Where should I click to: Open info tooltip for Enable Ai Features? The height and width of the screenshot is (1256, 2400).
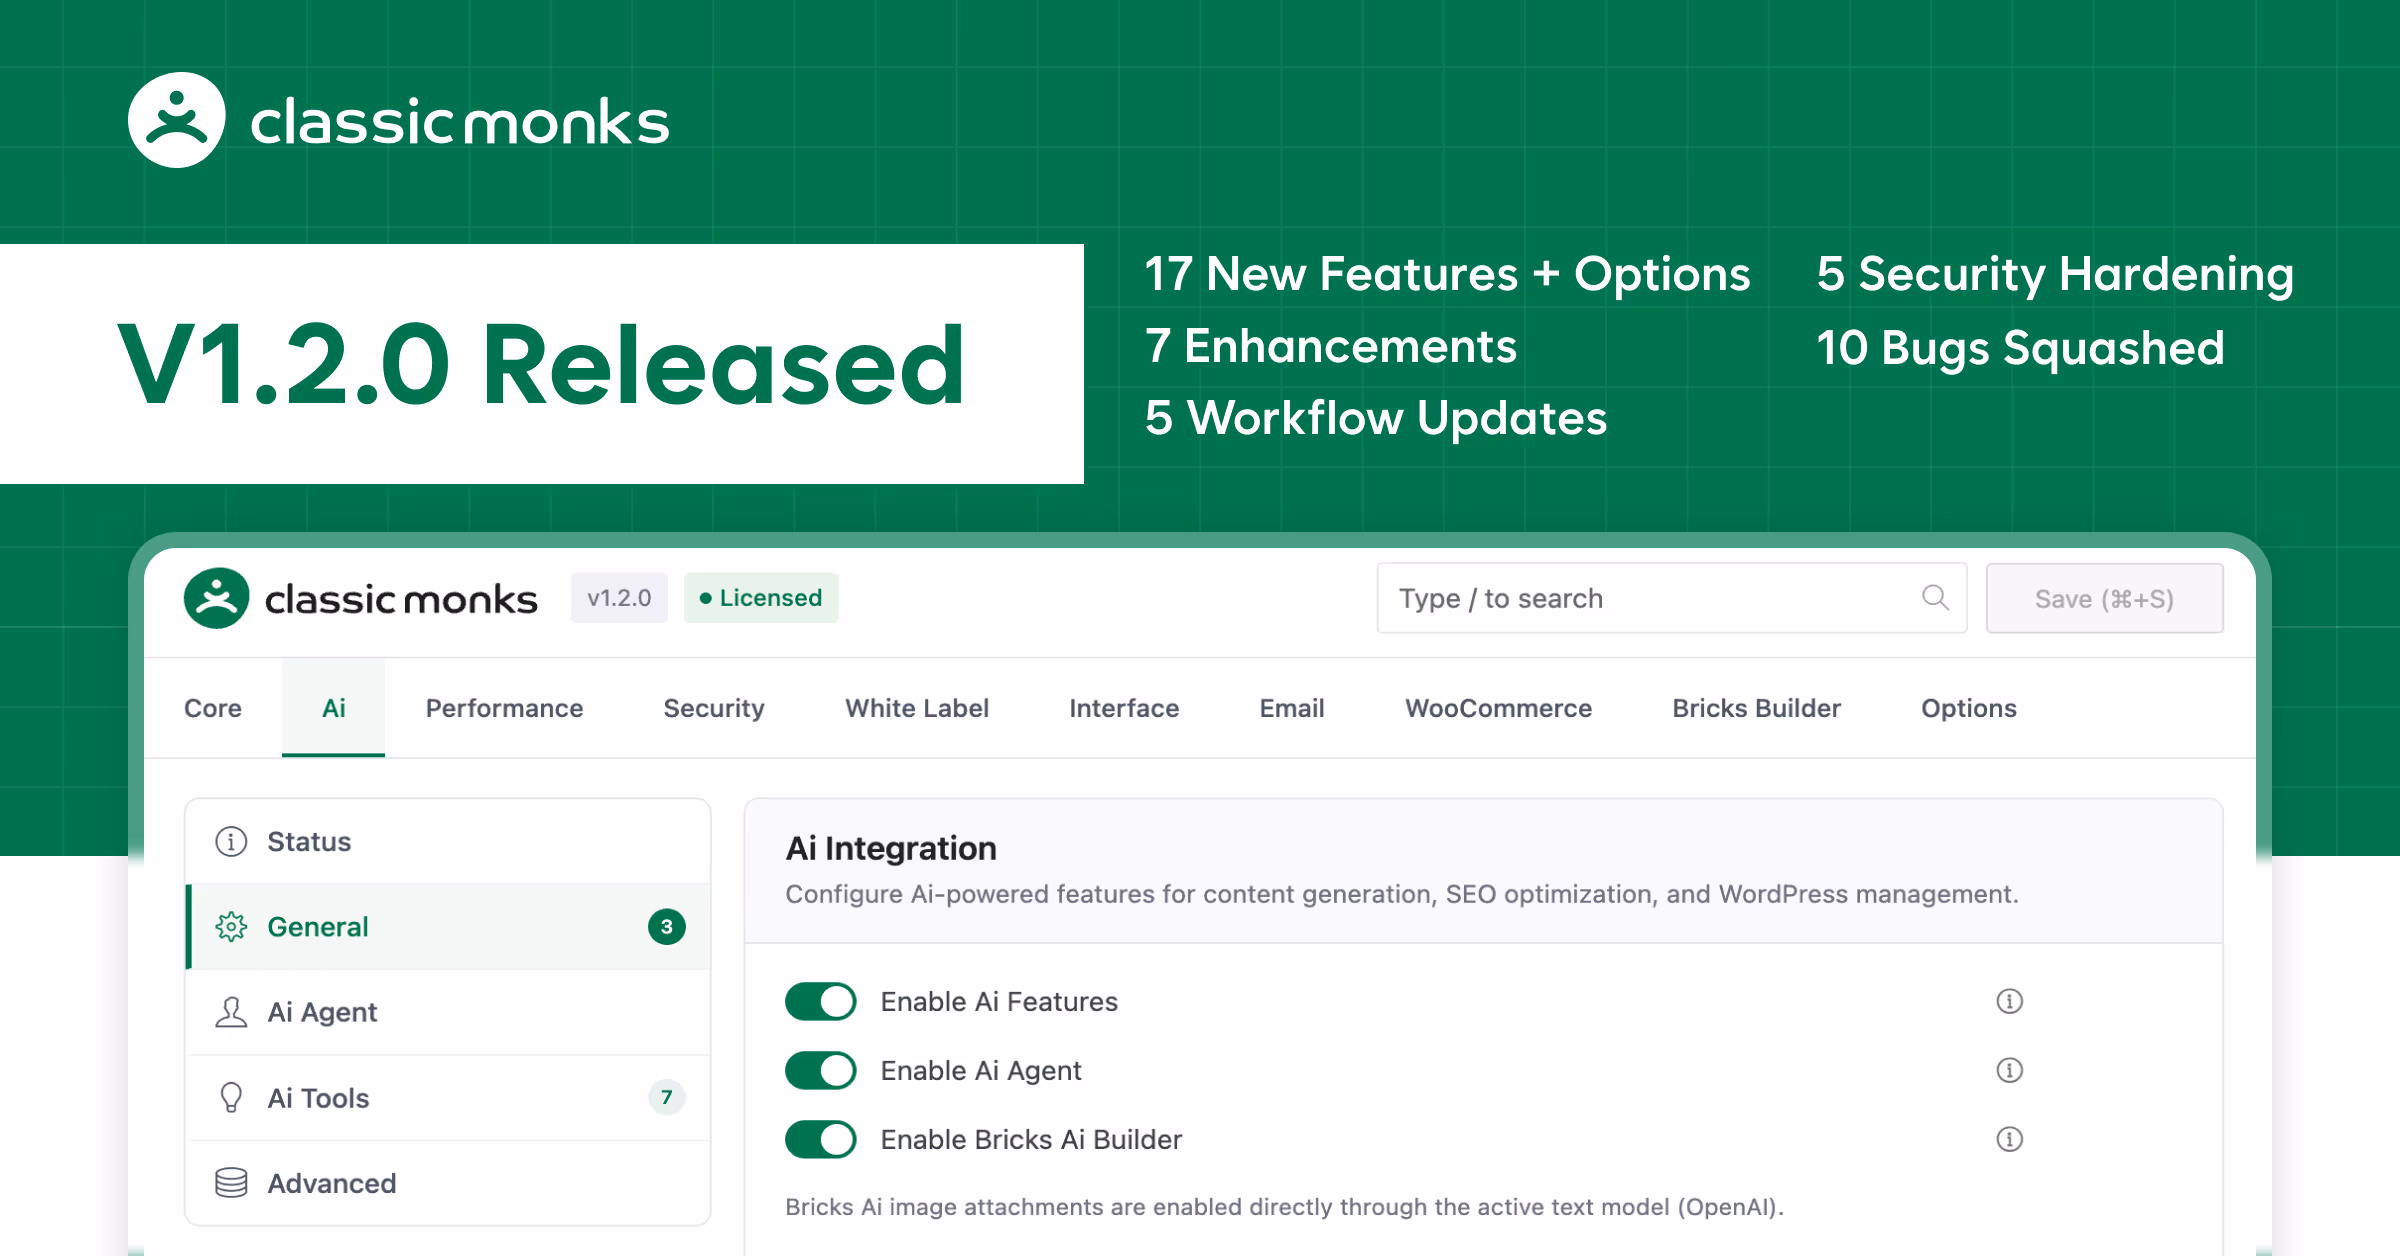pos(2009,1001)
